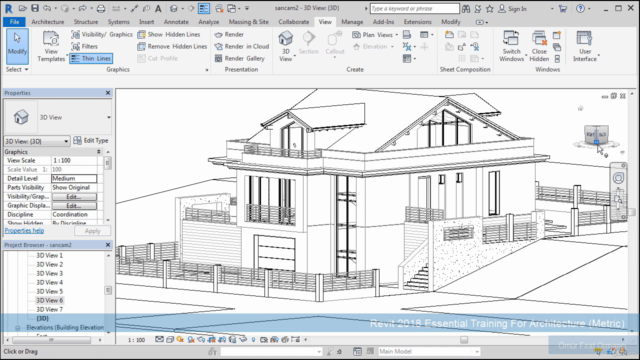Open the File tab
This screenshot has width=640, height=360.
[x=14, y=22]
